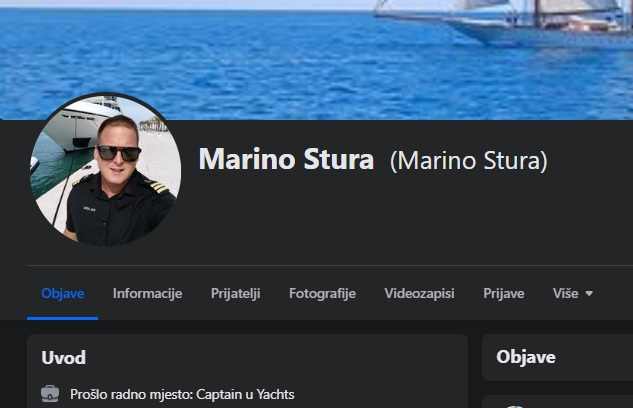Go to the Fotografije tab
The height and width of the screenshot is (408, 633).
pyautogui.click(x=322, y=293)
